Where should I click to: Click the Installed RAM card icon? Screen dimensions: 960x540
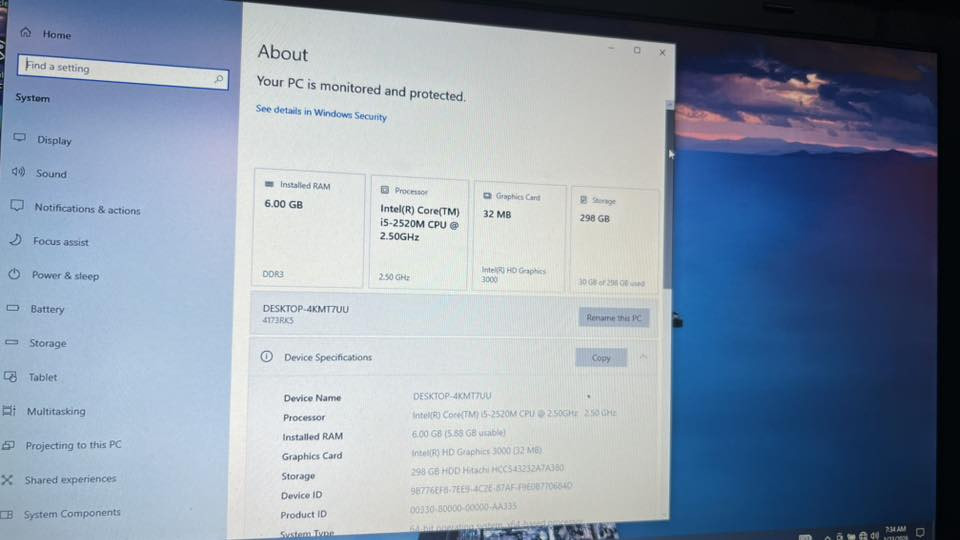pyautogui.click(x=269, y=184)
